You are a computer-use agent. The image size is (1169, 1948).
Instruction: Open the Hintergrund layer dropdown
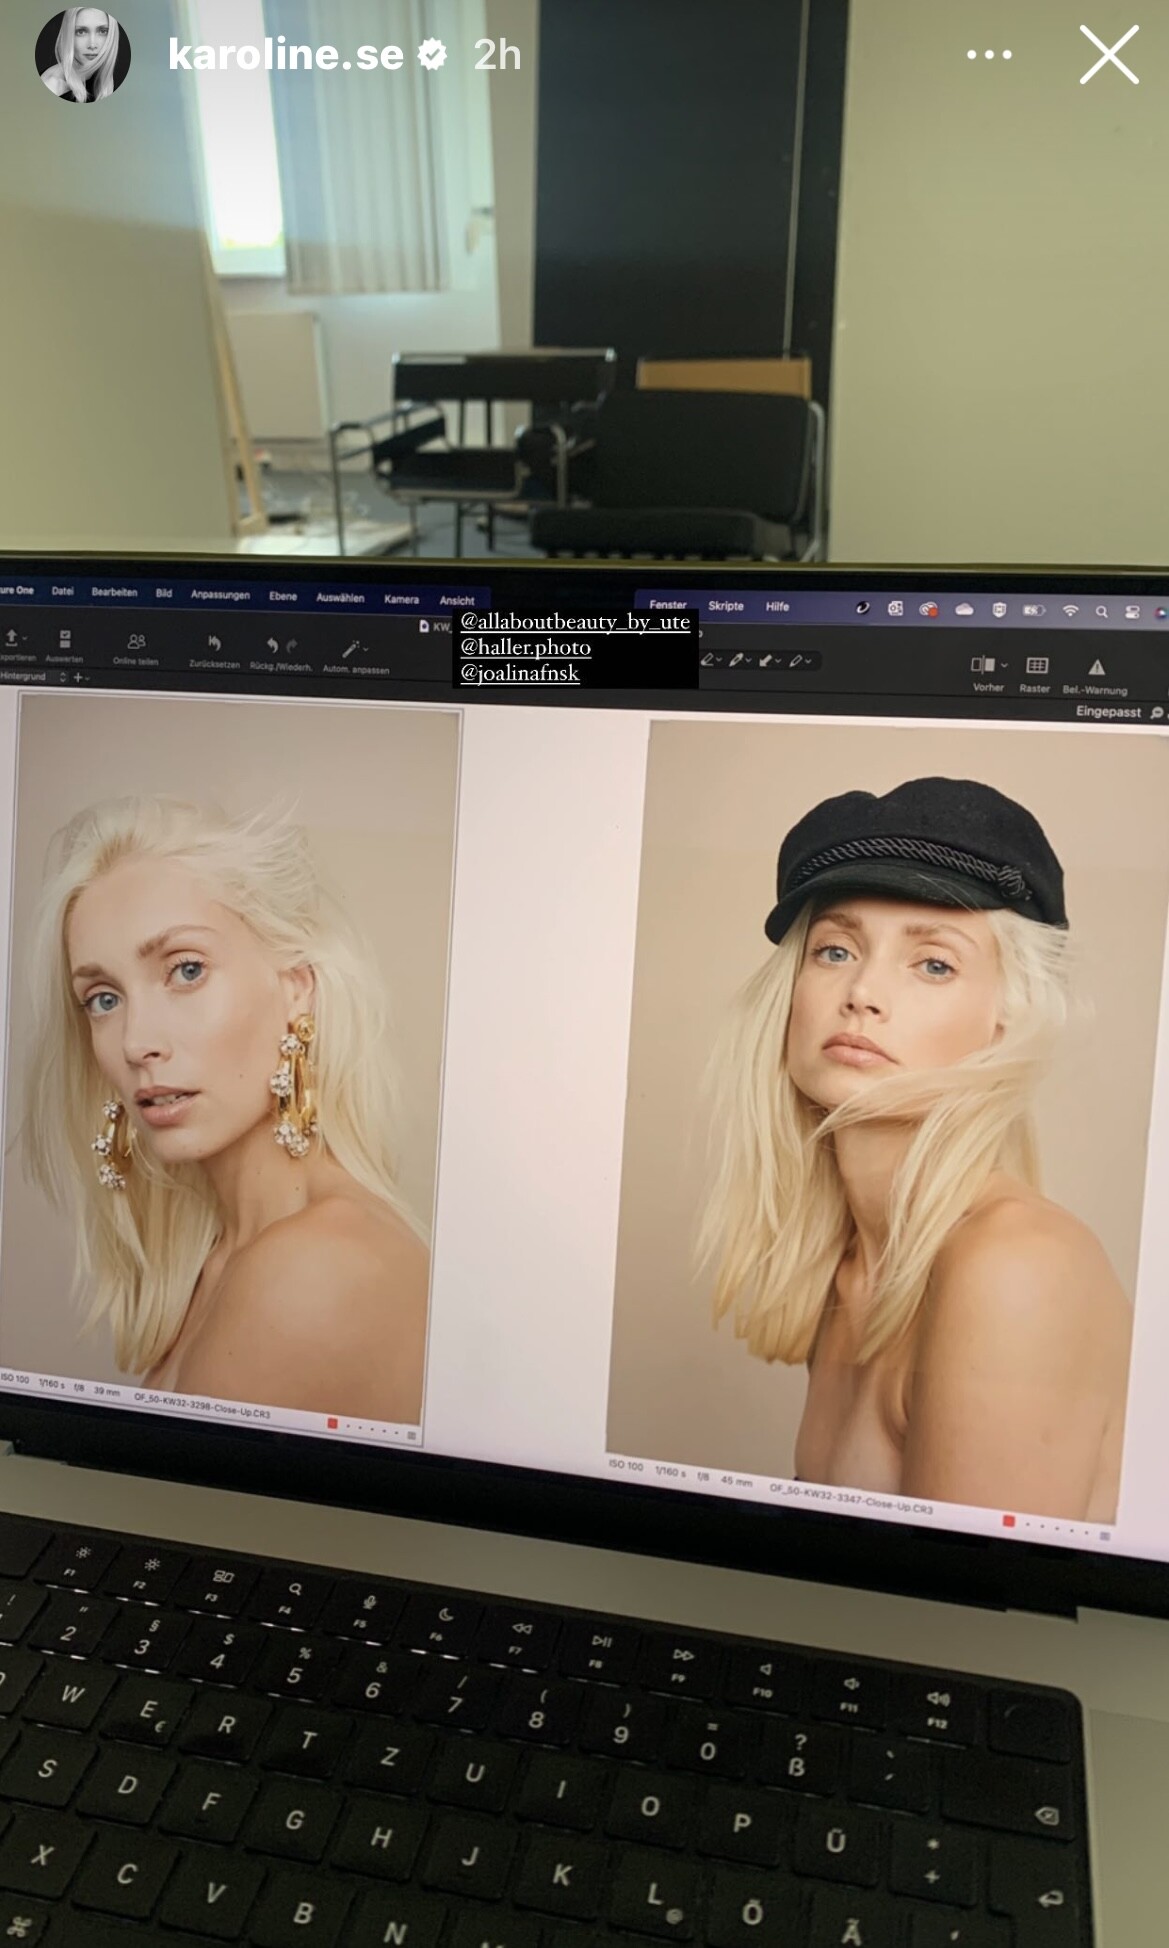click(62, 677)
